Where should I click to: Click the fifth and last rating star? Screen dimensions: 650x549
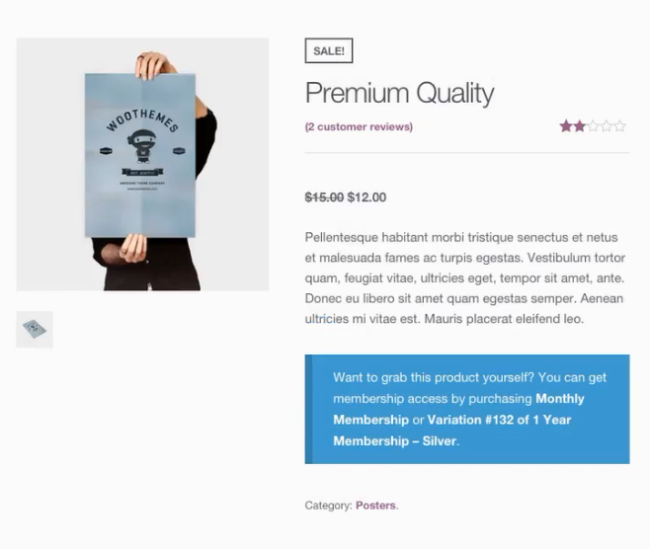pyautogui.click(x=620, y=126)
